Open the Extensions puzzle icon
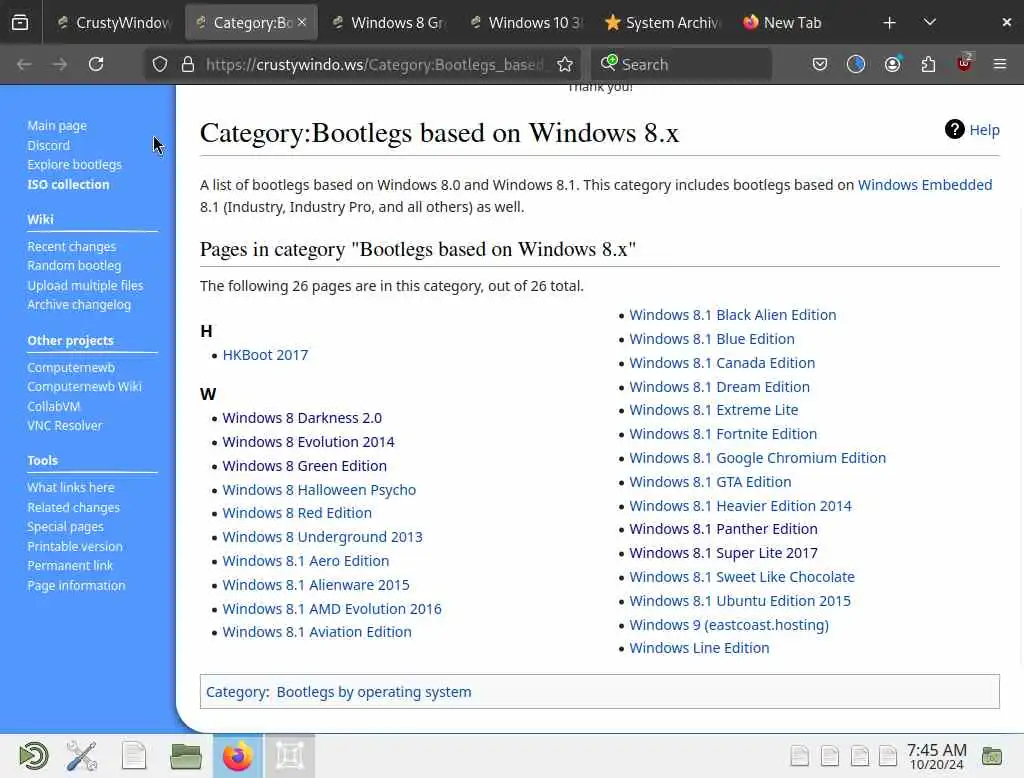 coord(928,64)
